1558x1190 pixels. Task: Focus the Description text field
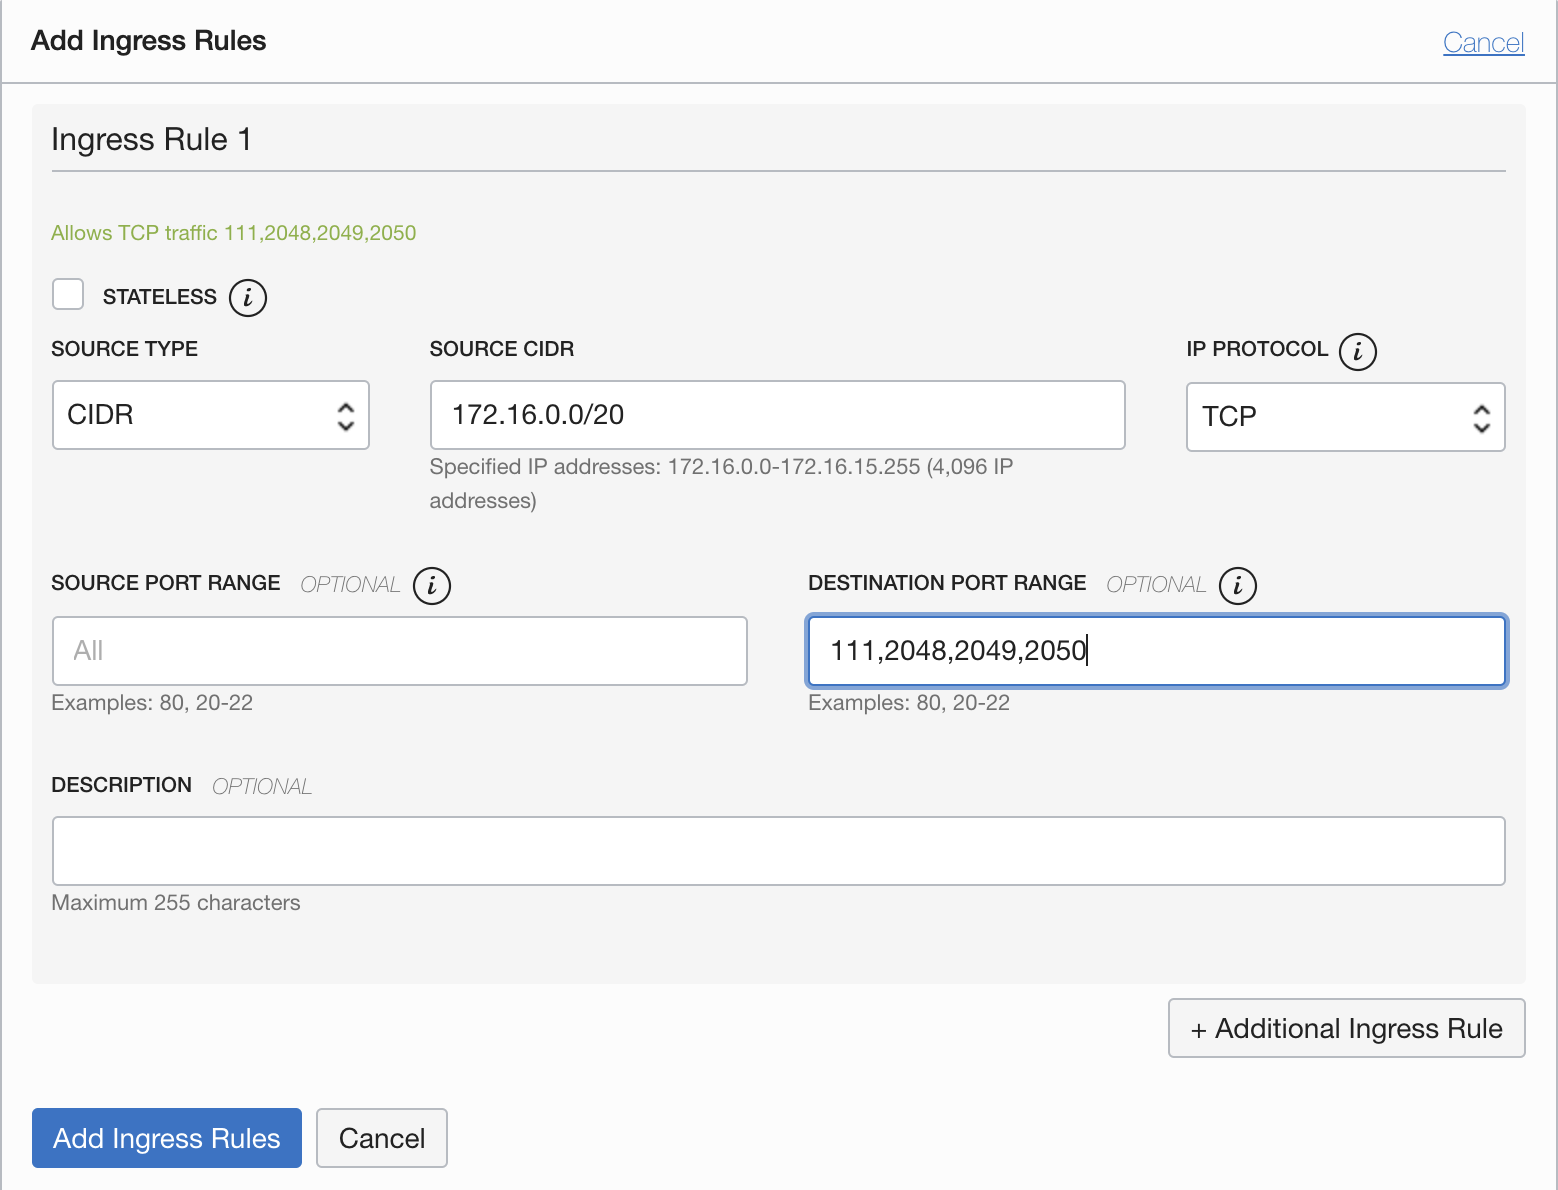click(x=778, y=851)
